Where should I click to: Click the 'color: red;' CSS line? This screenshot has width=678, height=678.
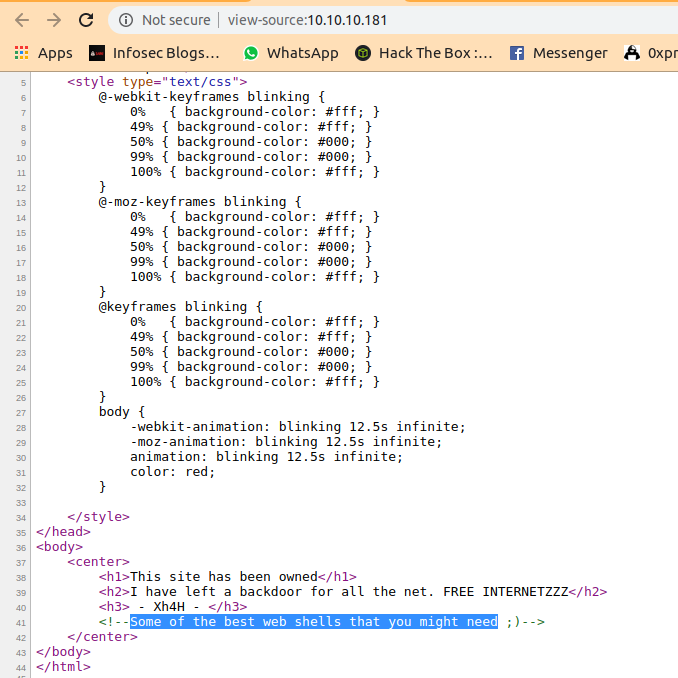[172, 471]
